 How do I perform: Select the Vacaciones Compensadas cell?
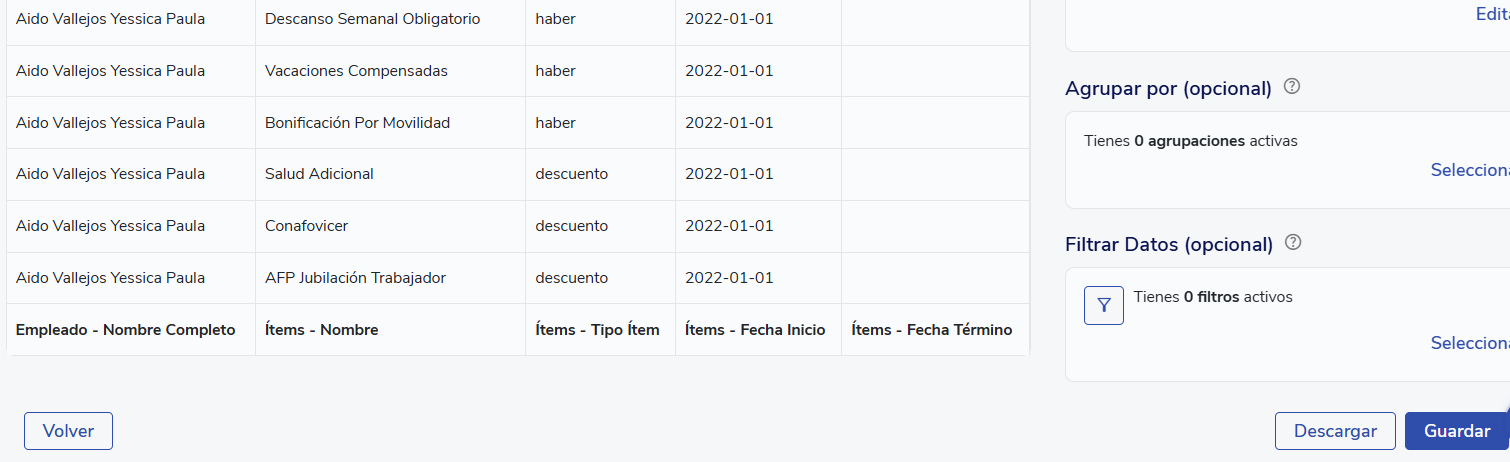coord(356,71)
